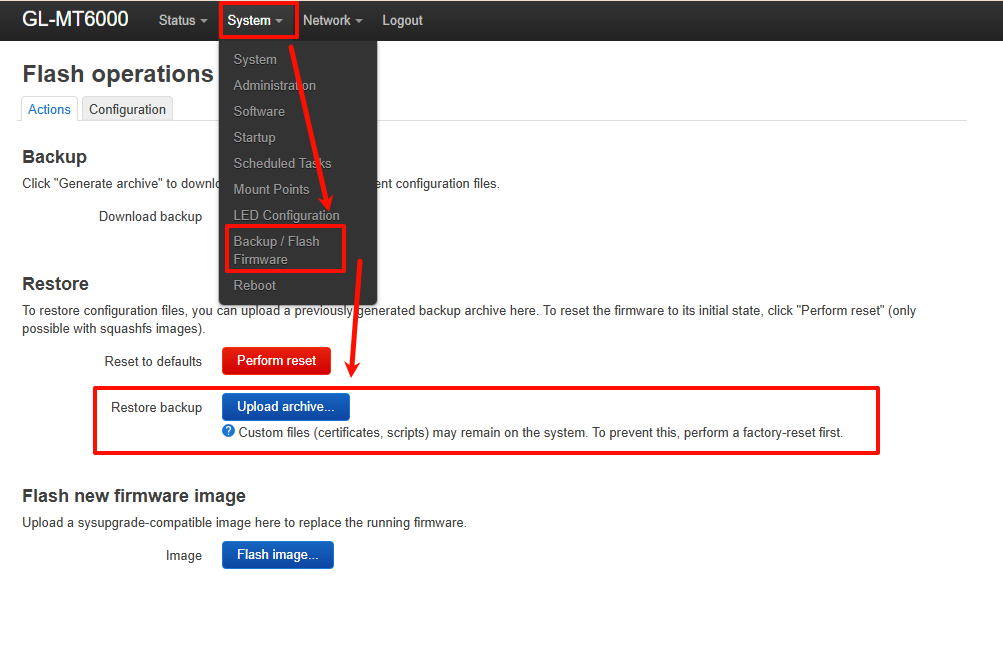Open the Status dropdown menu
The image size is (1003, 660).
point(183,20)
